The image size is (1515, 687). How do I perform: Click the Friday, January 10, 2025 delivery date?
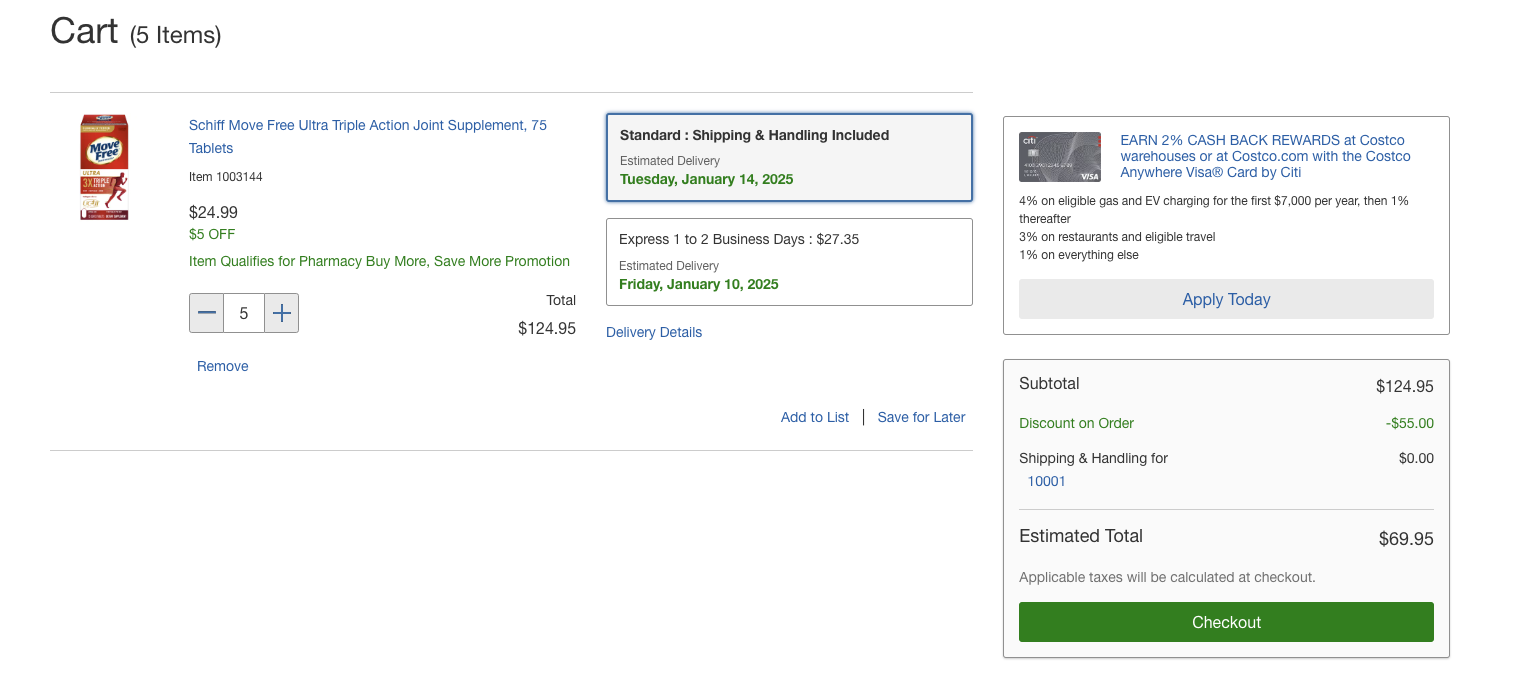click(x=699, y=284)
